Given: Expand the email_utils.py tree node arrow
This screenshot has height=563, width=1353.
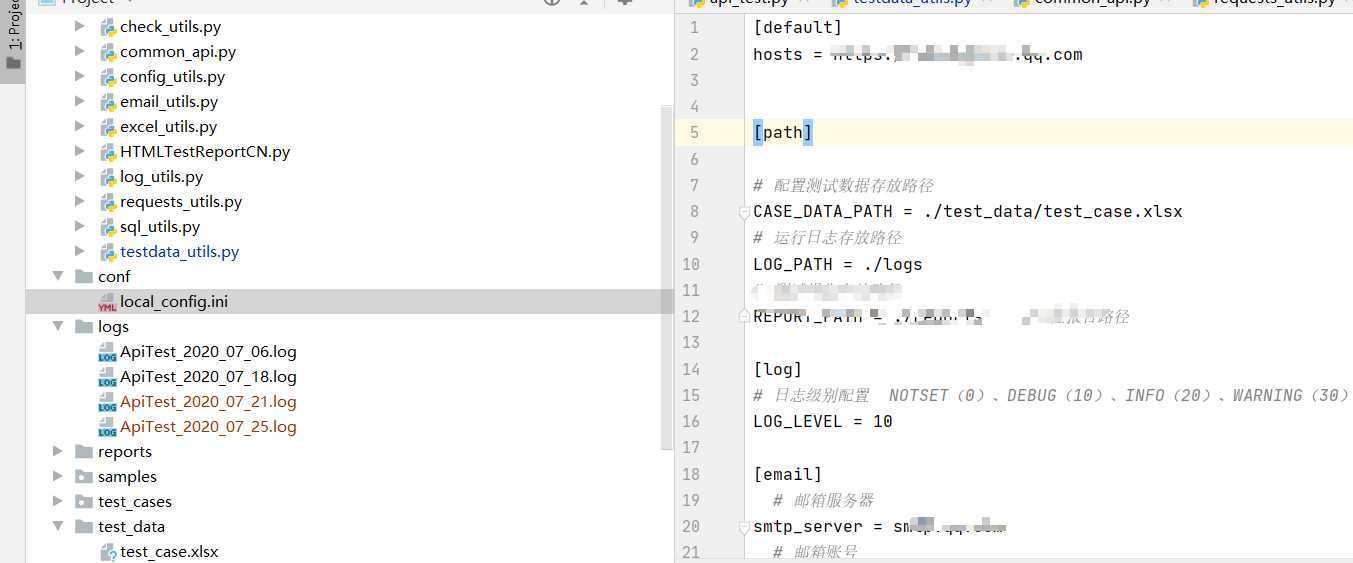Looking at the screenshot, I should [80, 101].
